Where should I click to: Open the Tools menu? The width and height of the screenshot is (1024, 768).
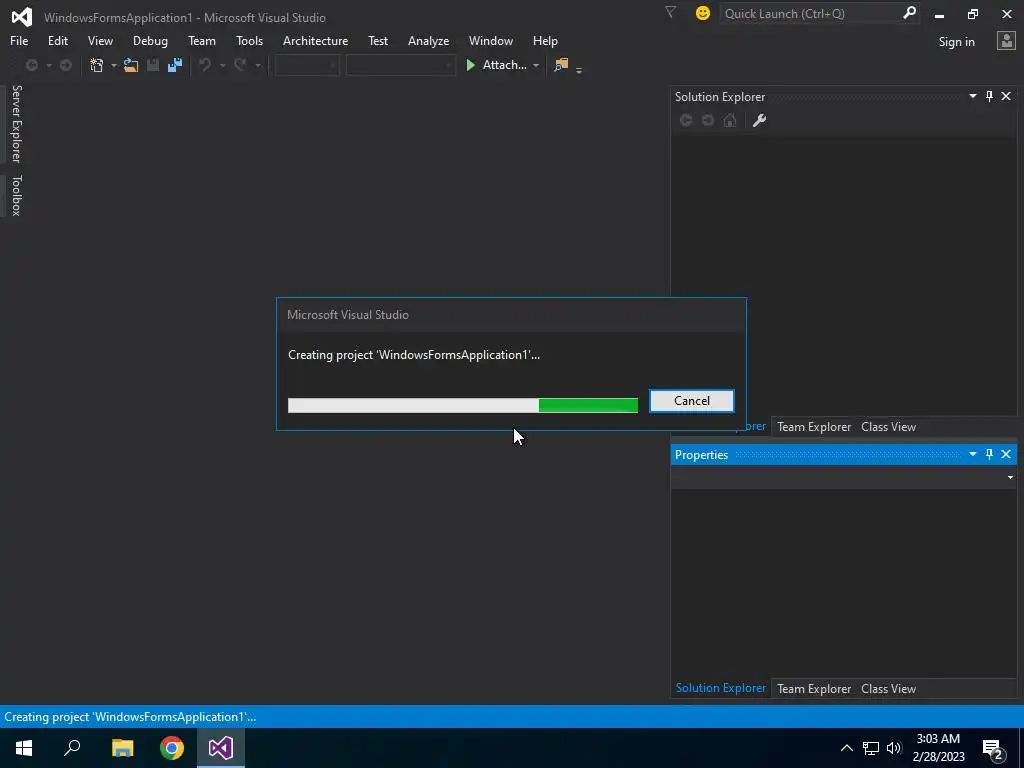[249, 40]
